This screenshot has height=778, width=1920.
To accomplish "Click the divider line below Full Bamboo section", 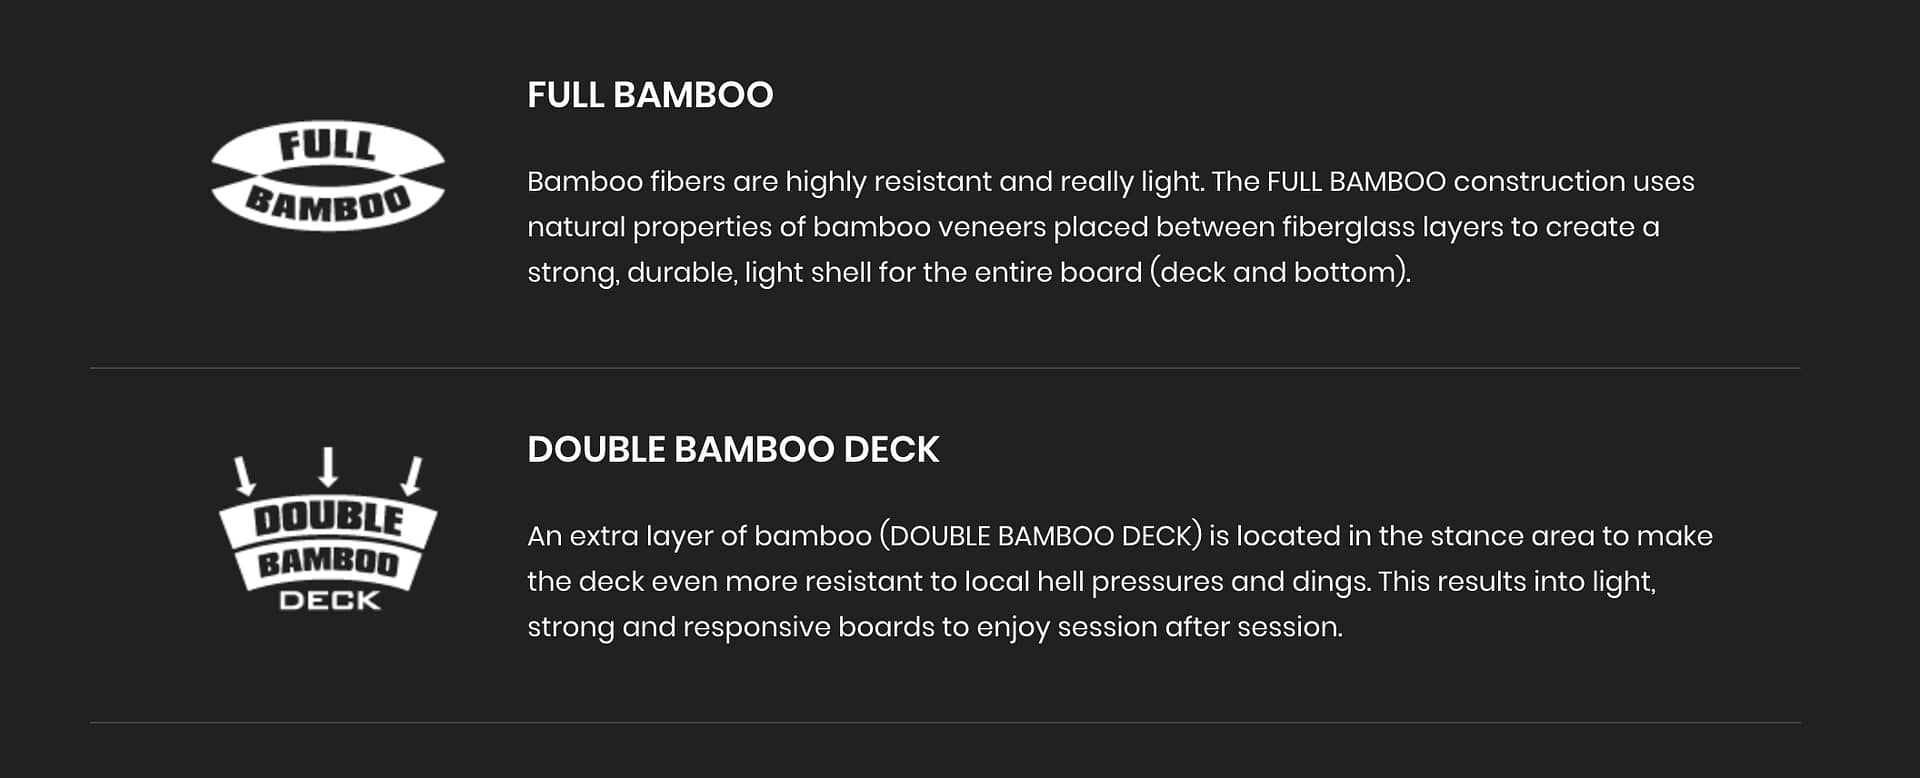I will click(945, 368).
